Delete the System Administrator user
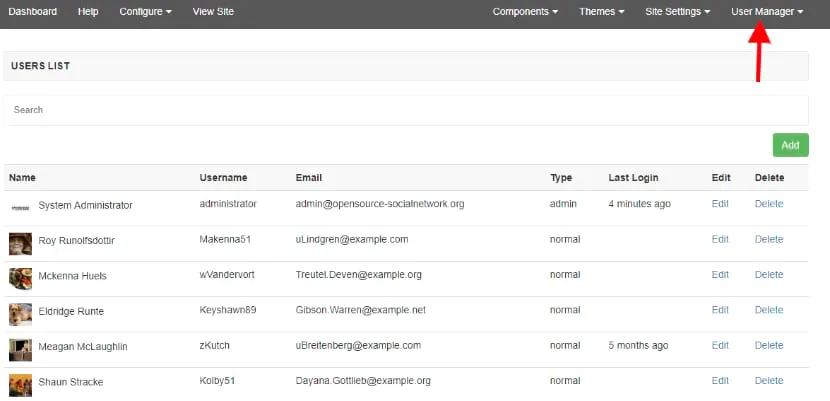 click(769, 204)
